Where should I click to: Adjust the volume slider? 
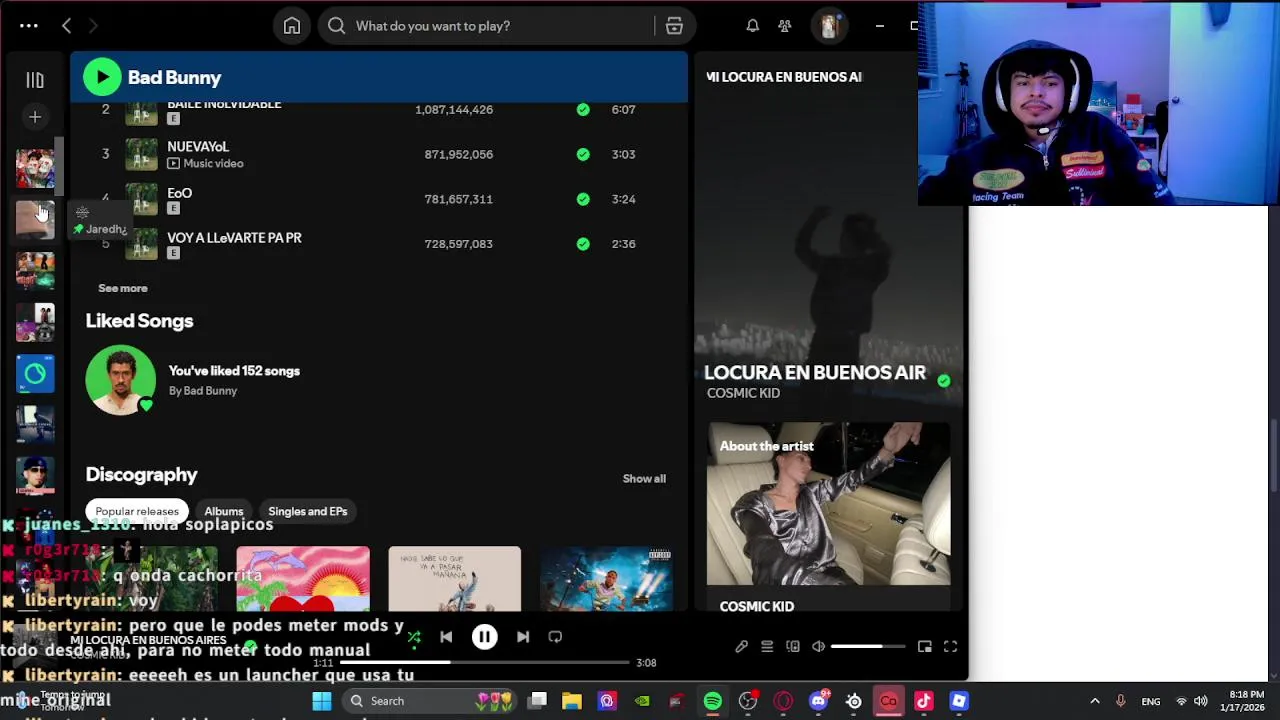(868, 647)
